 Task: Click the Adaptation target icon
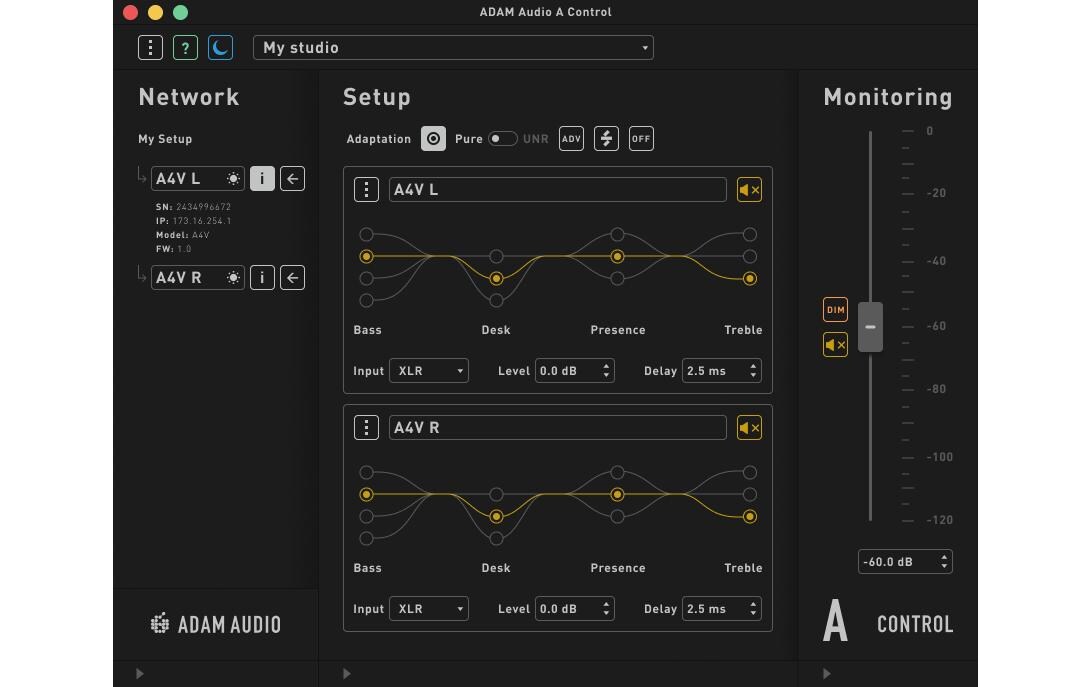click(x=433, y=139)
